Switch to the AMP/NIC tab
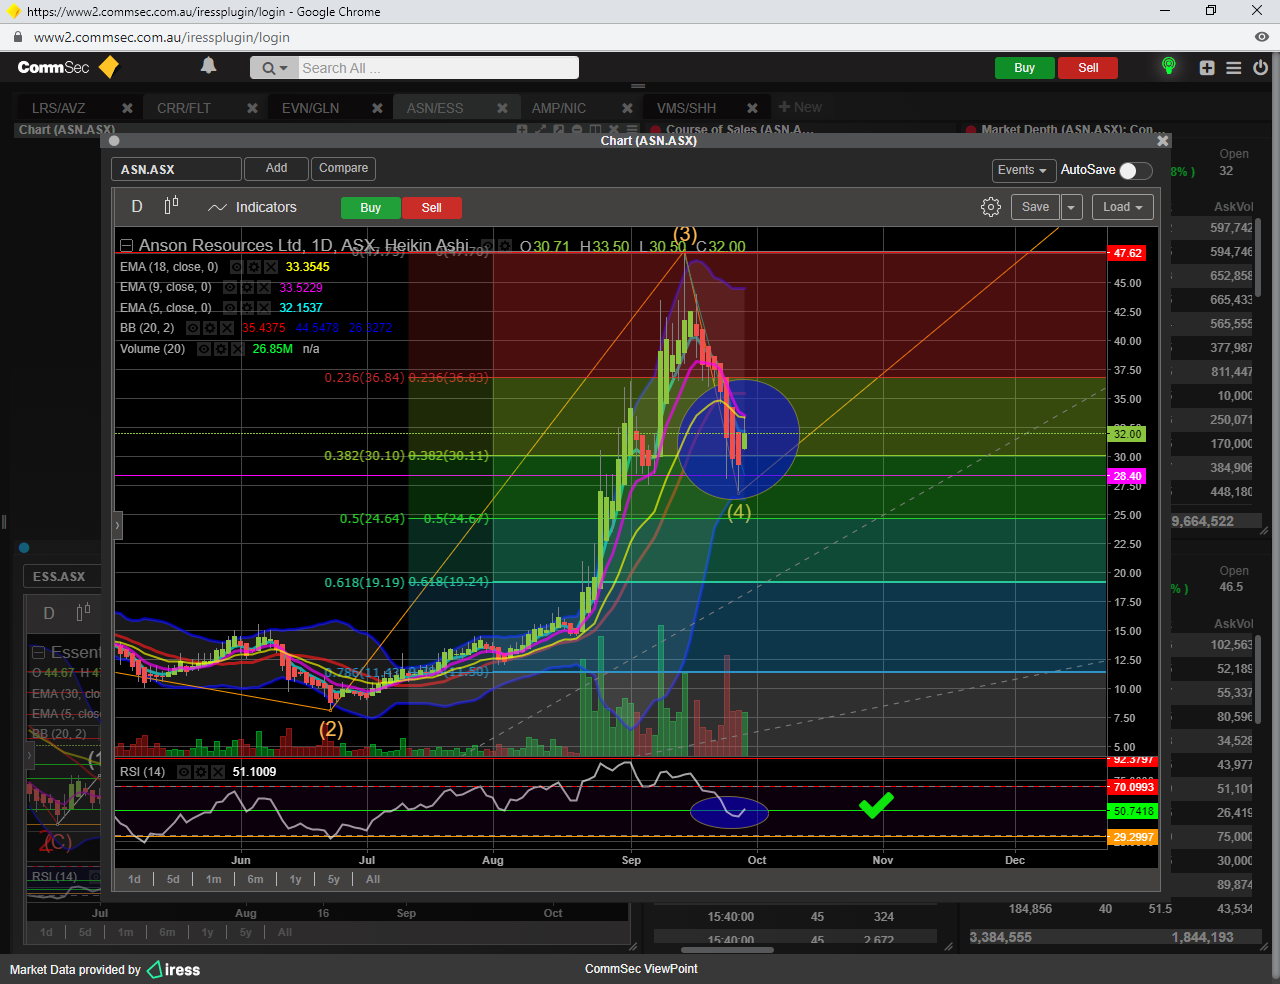Screen dimensions: 1280x984 point(559,108)
